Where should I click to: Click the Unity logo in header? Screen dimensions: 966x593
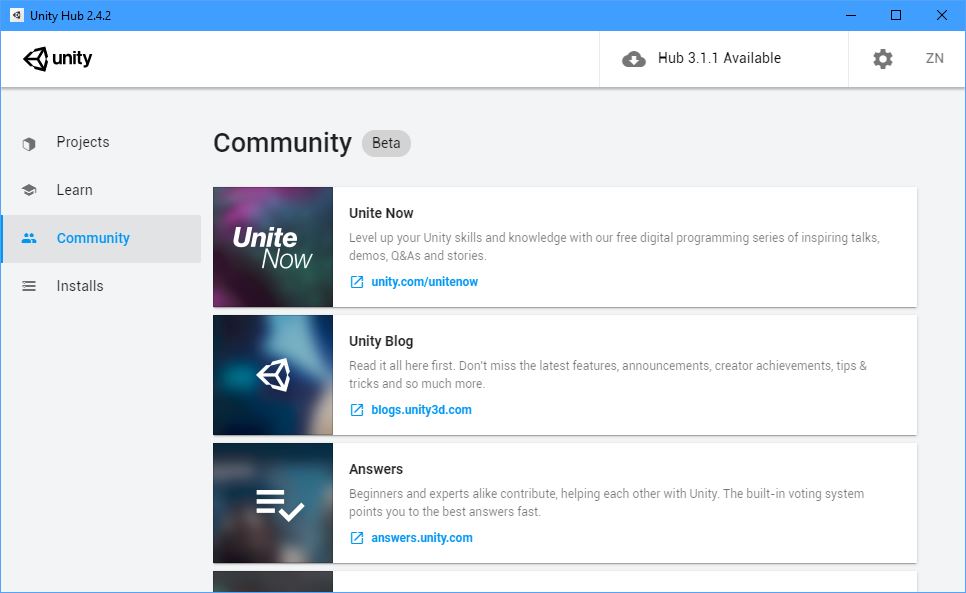pyautogui.click(x=57, y=59)
